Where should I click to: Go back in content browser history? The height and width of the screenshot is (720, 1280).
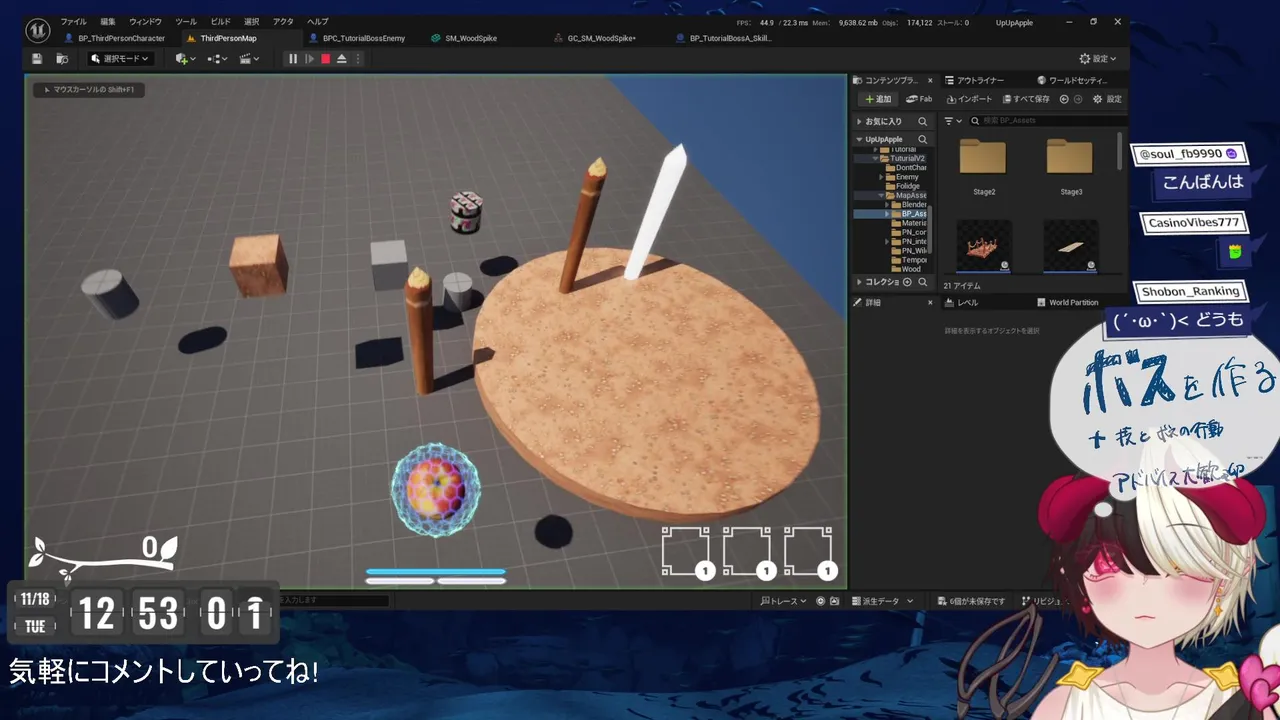1064,99
